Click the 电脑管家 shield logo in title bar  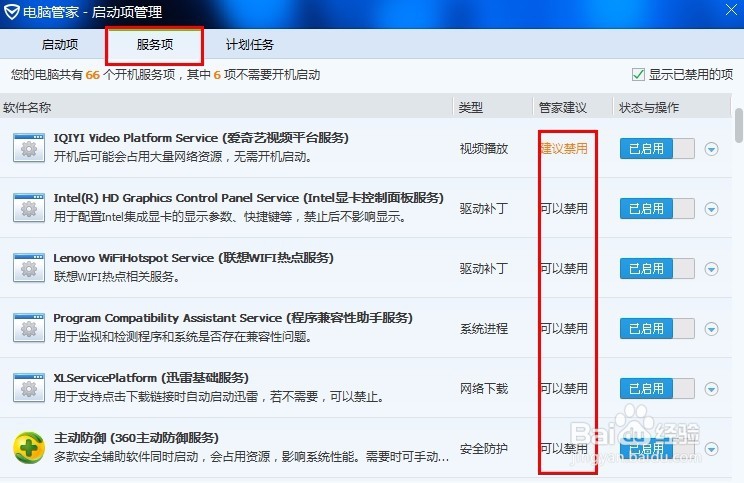11,11
